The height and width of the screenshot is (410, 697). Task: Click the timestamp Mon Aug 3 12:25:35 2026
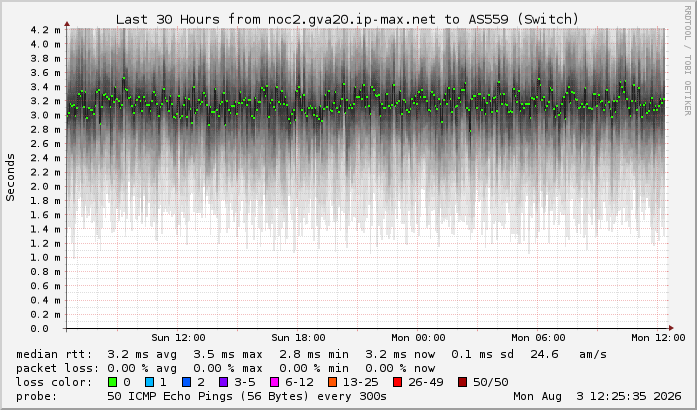[x=597, y=396]
